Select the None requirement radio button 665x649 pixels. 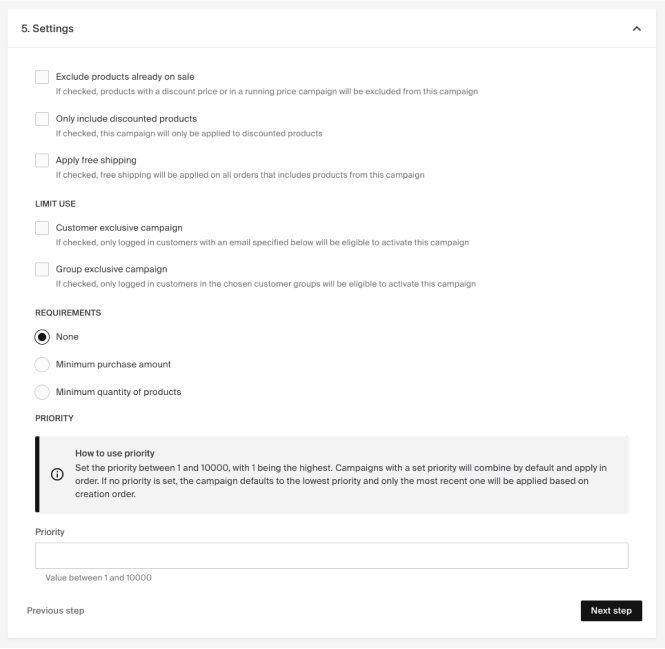(42, 337)
